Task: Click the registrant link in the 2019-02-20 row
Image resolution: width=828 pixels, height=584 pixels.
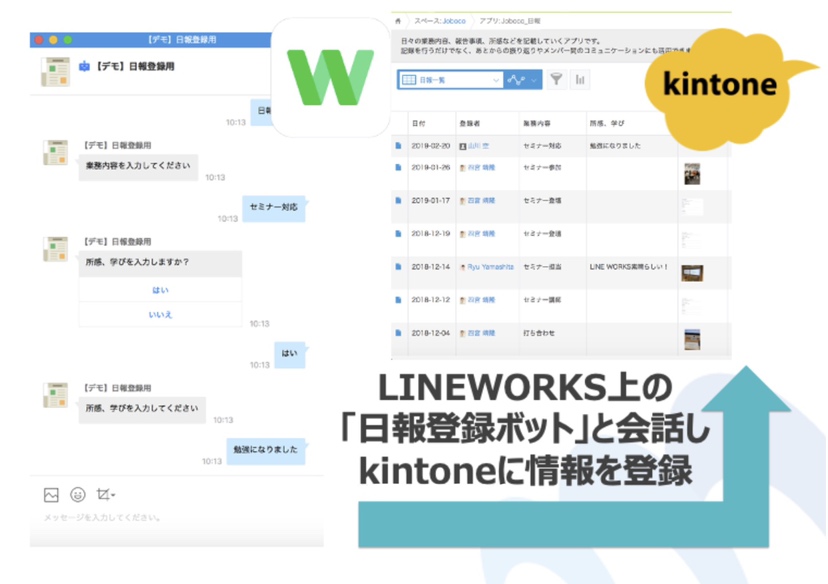Action: point(478,146)
